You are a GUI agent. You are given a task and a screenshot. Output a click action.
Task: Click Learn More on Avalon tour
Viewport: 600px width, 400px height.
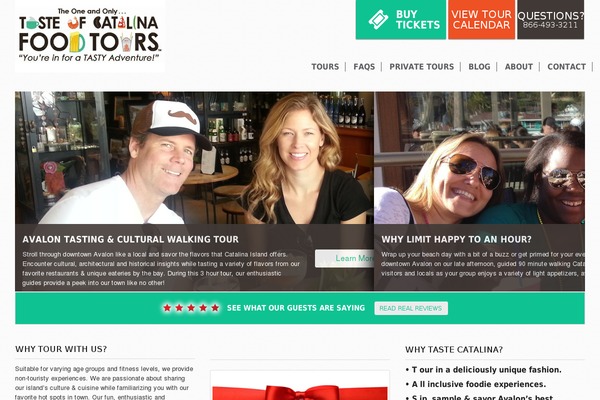[x=344, y=258]
